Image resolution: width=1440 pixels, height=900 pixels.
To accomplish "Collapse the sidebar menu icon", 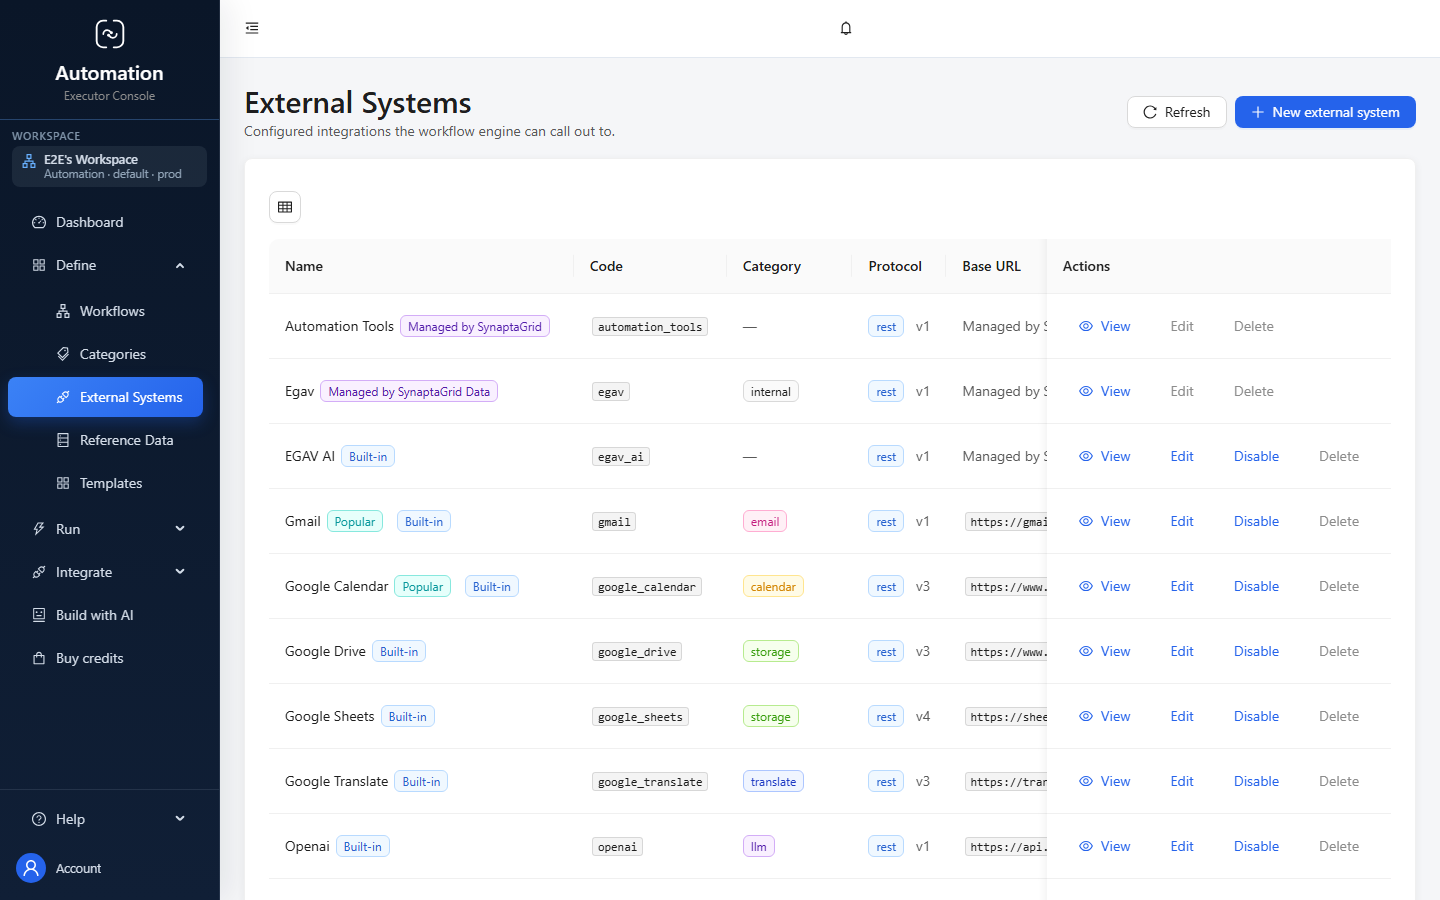I will coord(252,28).
